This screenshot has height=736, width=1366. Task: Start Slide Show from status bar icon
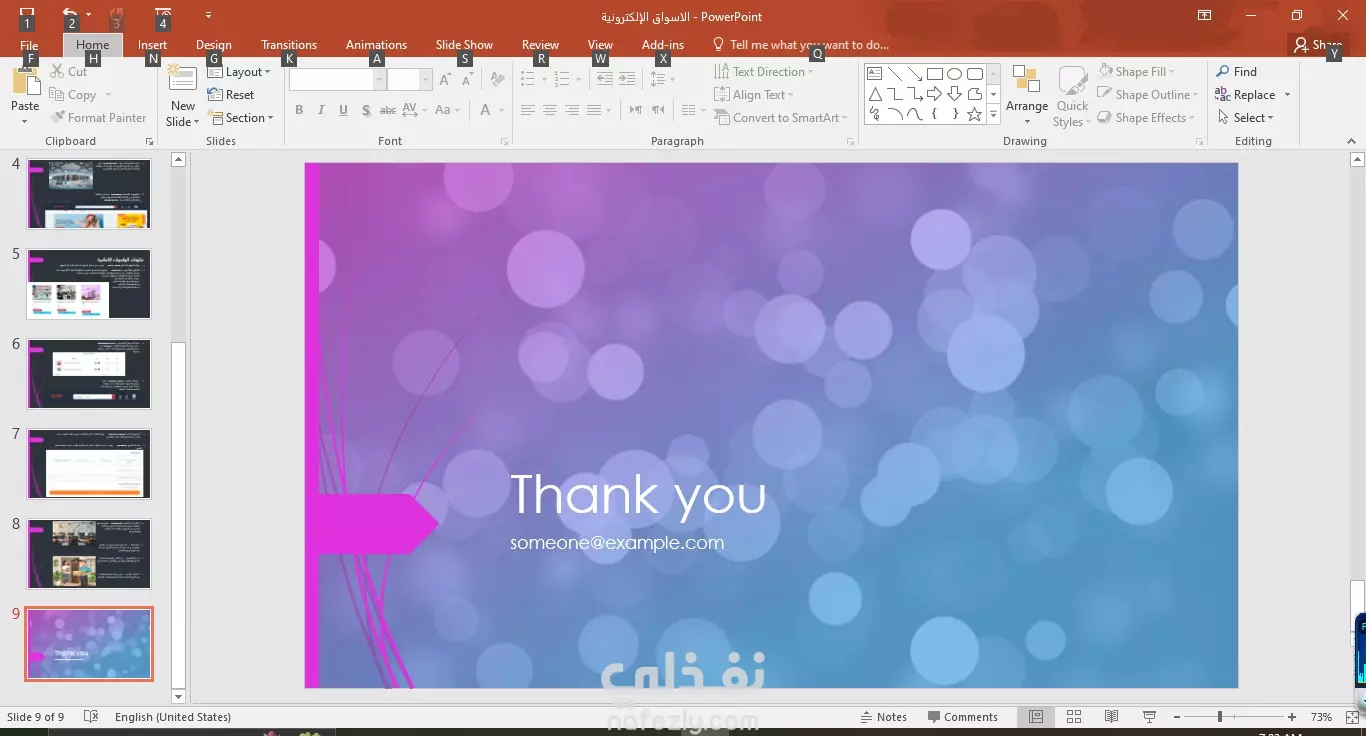click(x=1149, y=717)
